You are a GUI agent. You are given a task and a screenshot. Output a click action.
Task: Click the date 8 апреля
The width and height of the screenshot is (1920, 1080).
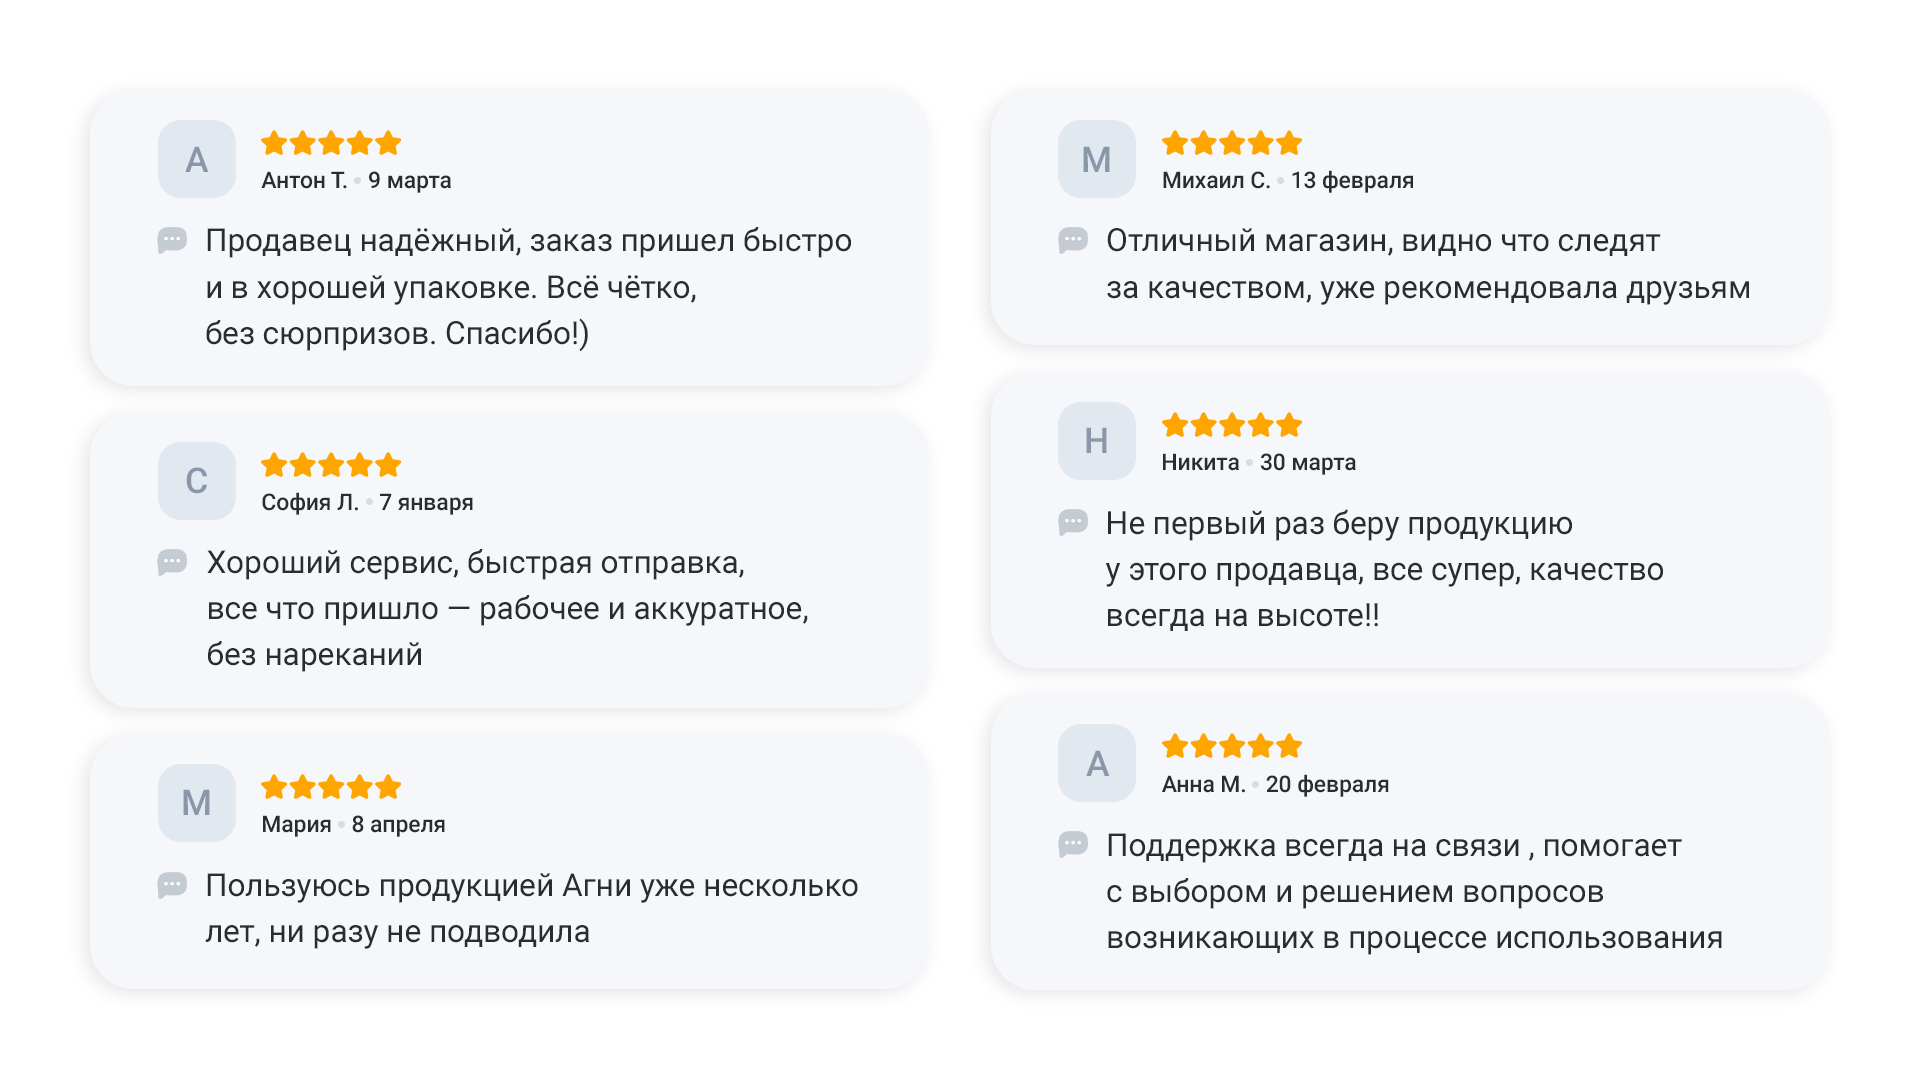coord(398,825)
